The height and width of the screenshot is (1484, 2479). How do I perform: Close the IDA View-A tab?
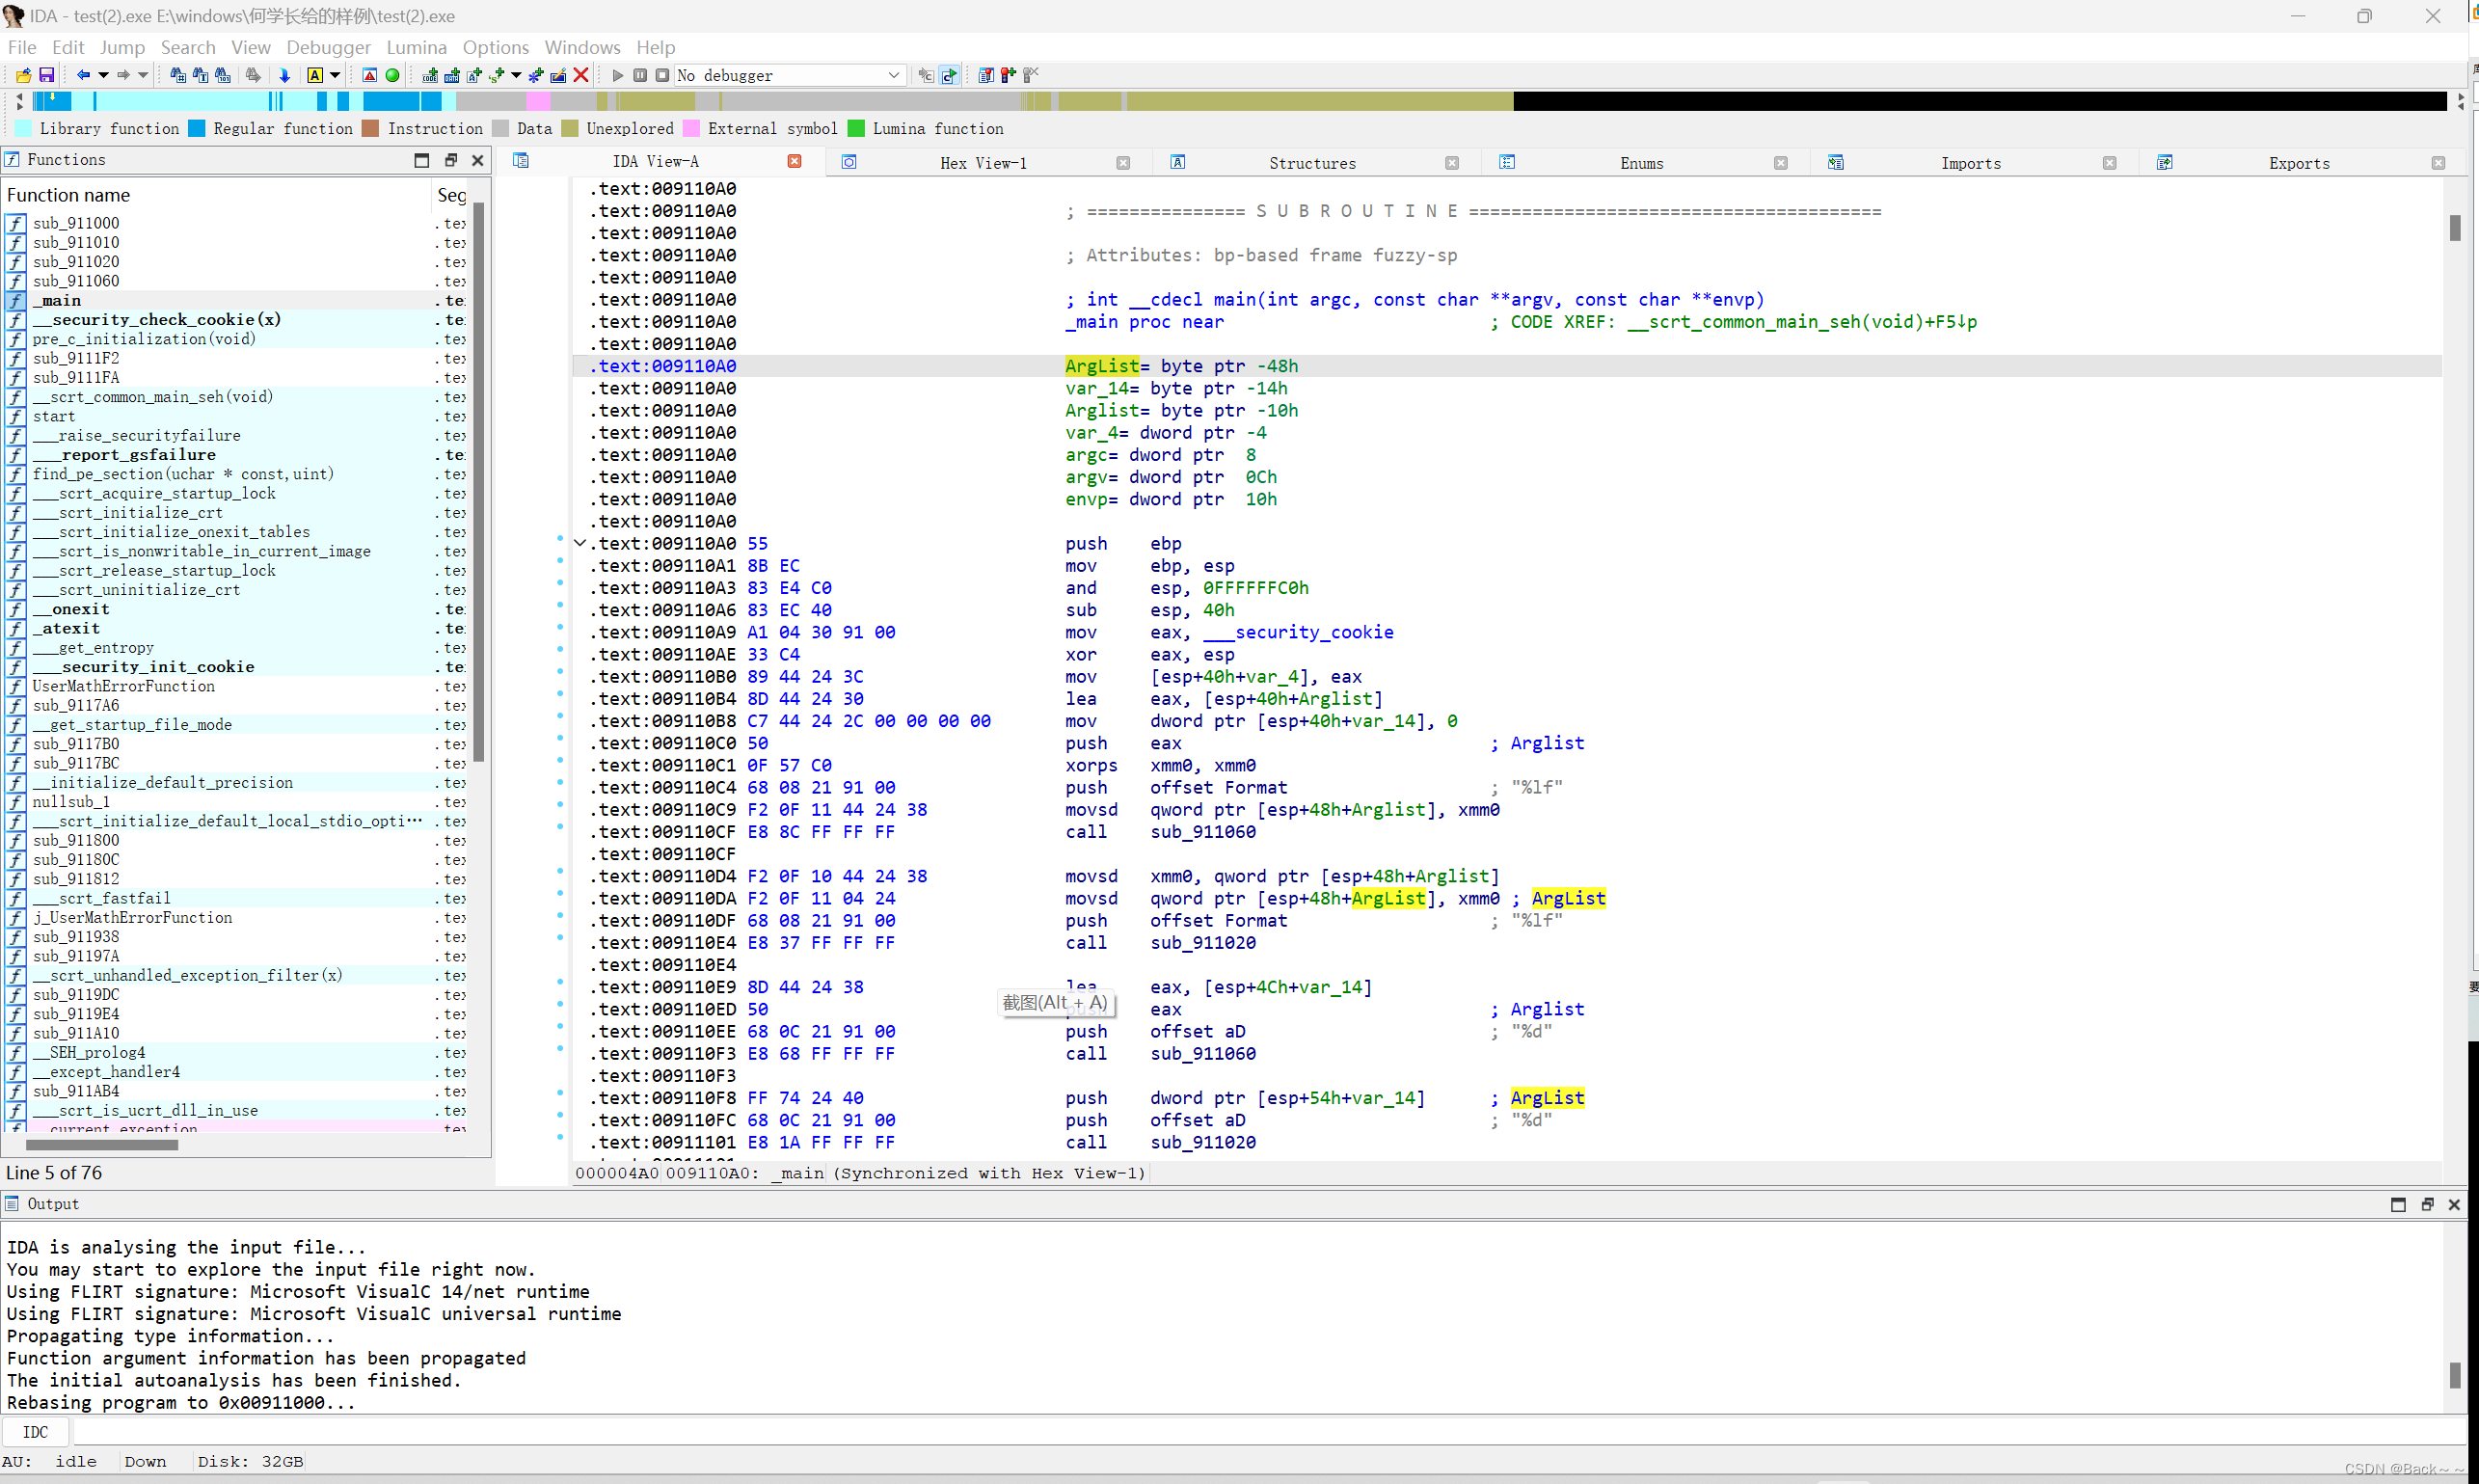coord(794,161)
